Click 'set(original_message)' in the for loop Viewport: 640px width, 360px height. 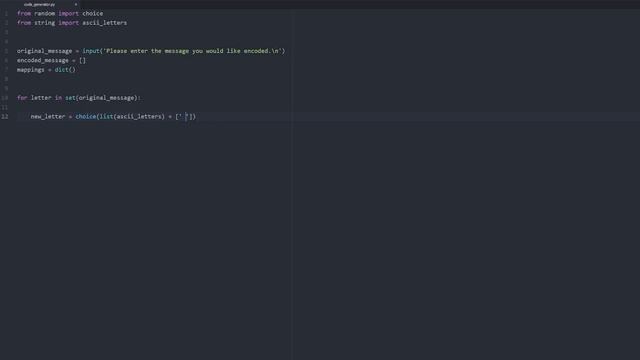point(102,98)
